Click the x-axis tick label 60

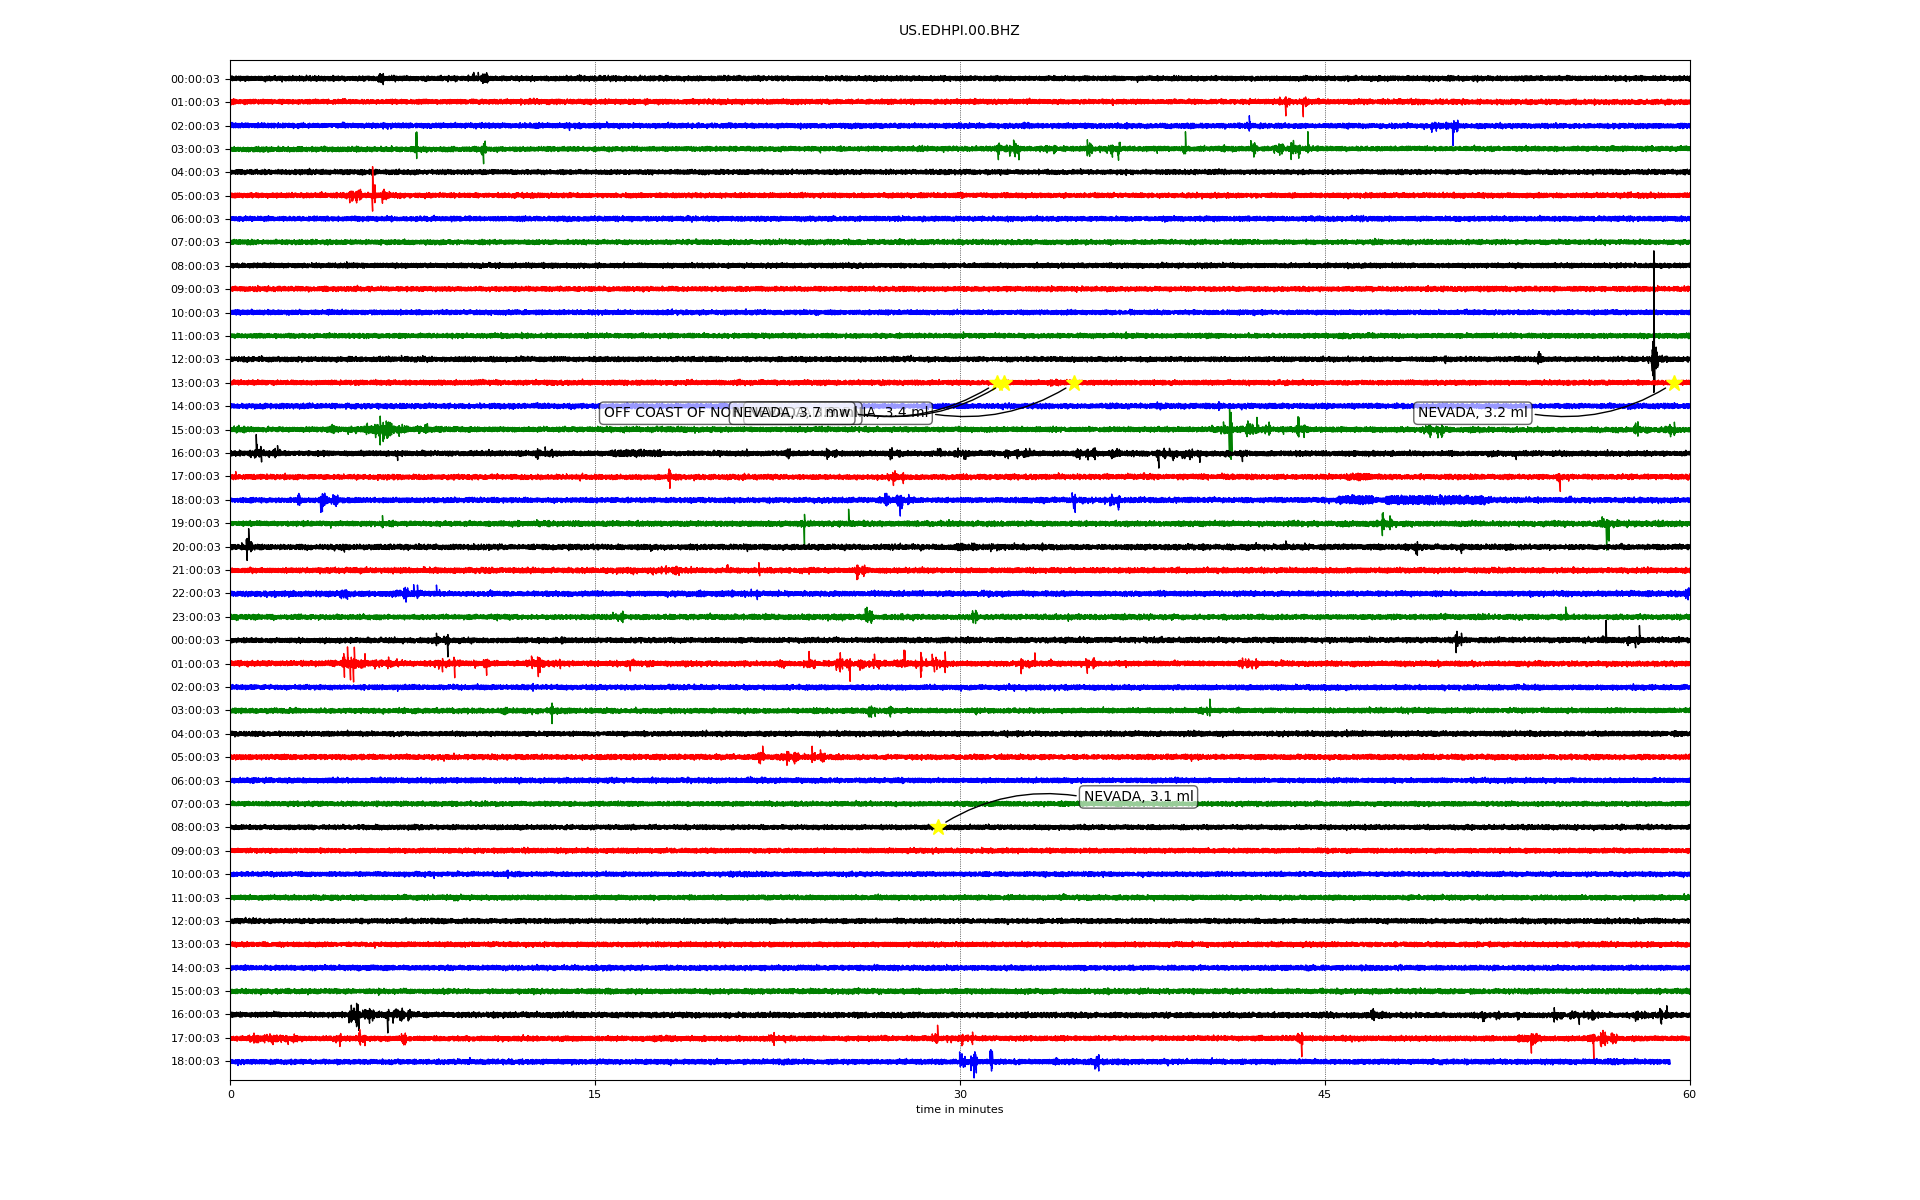pyautogui.click(x=1689, y=1094)
